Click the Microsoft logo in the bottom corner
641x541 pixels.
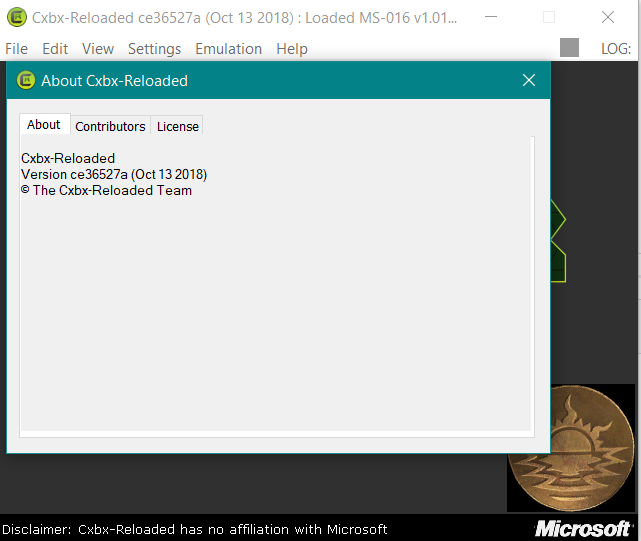coord(583,528)
